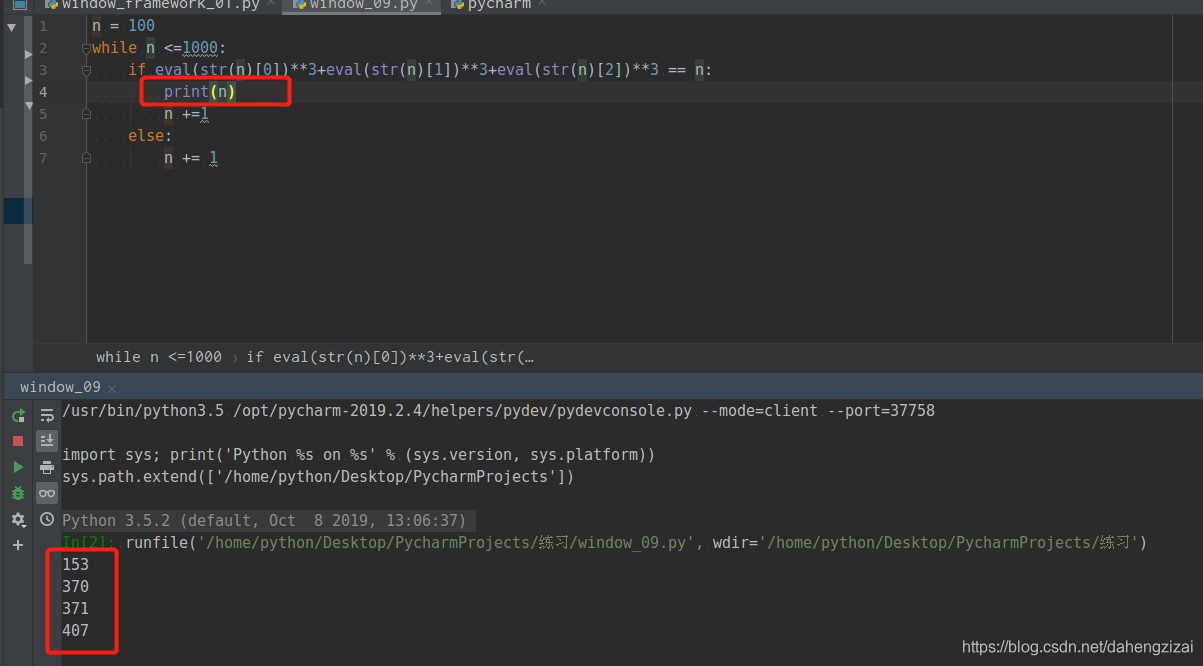Viewport: 1203px width, 666px height.
Task: Click console output value 407
Action: 75,630
